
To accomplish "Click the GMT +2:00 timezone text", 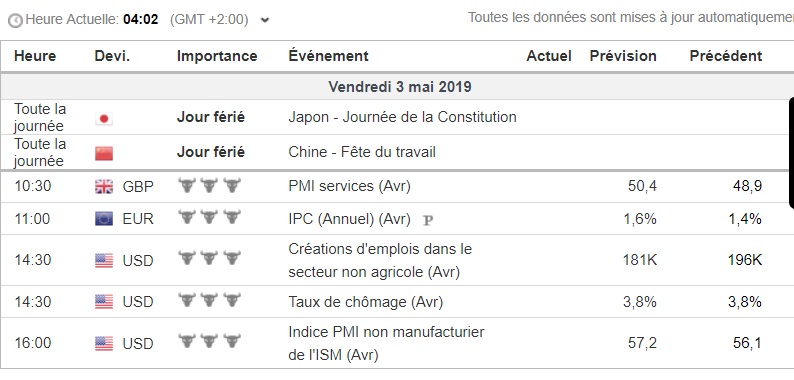I will 209,20.
